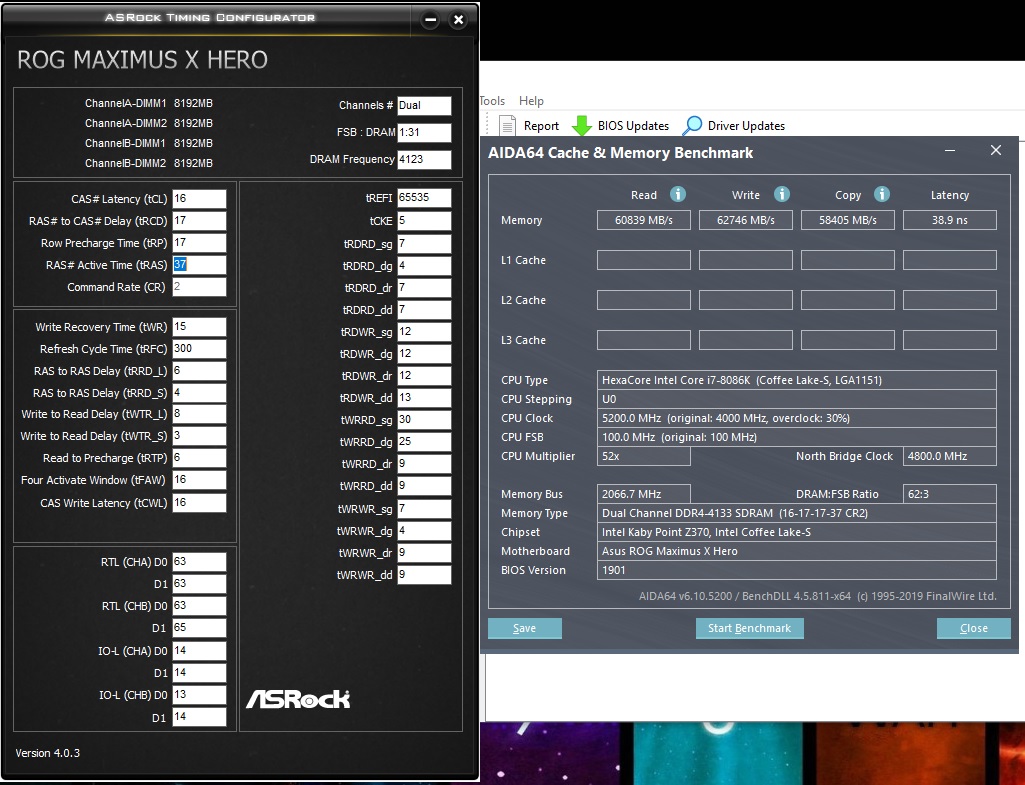1025x785 pixels.
Task: Click the RAS# to CAS# Delay (tRCD) field
Action: coord(199,221)
